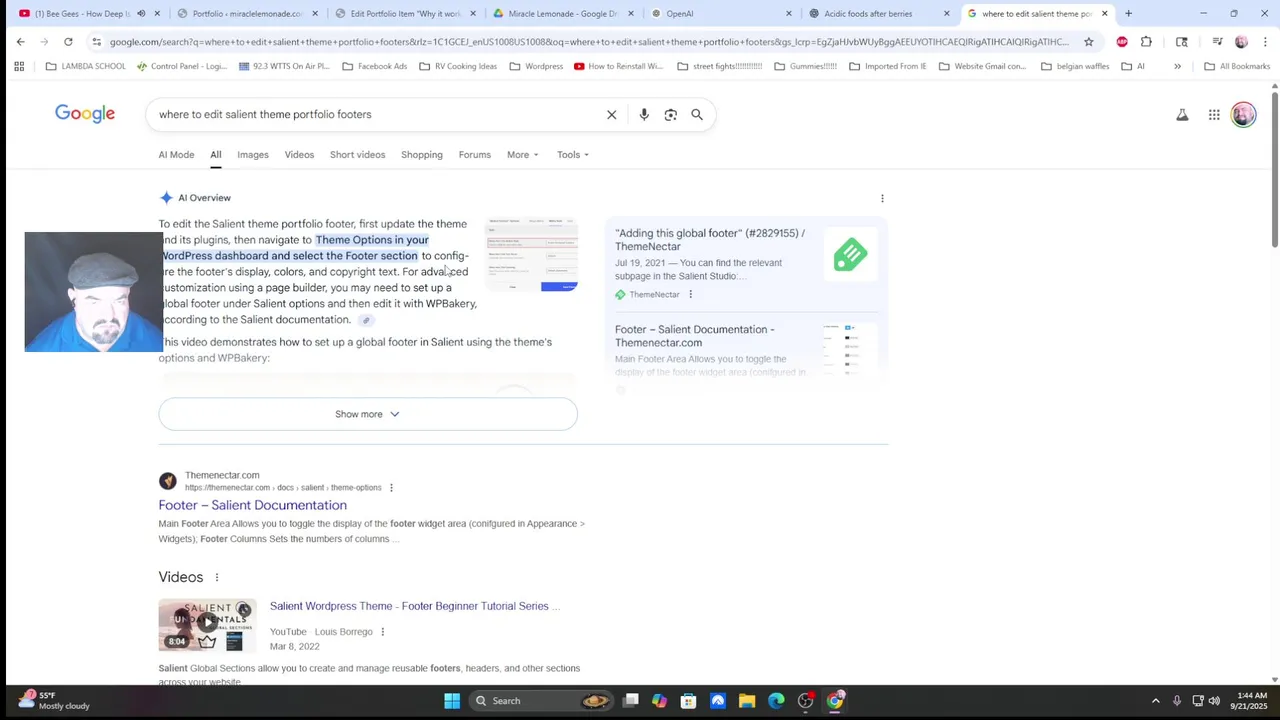Open the Google apps grid
The height and width of the screenshot is (720, 1280).
(x=1214, y=115)
